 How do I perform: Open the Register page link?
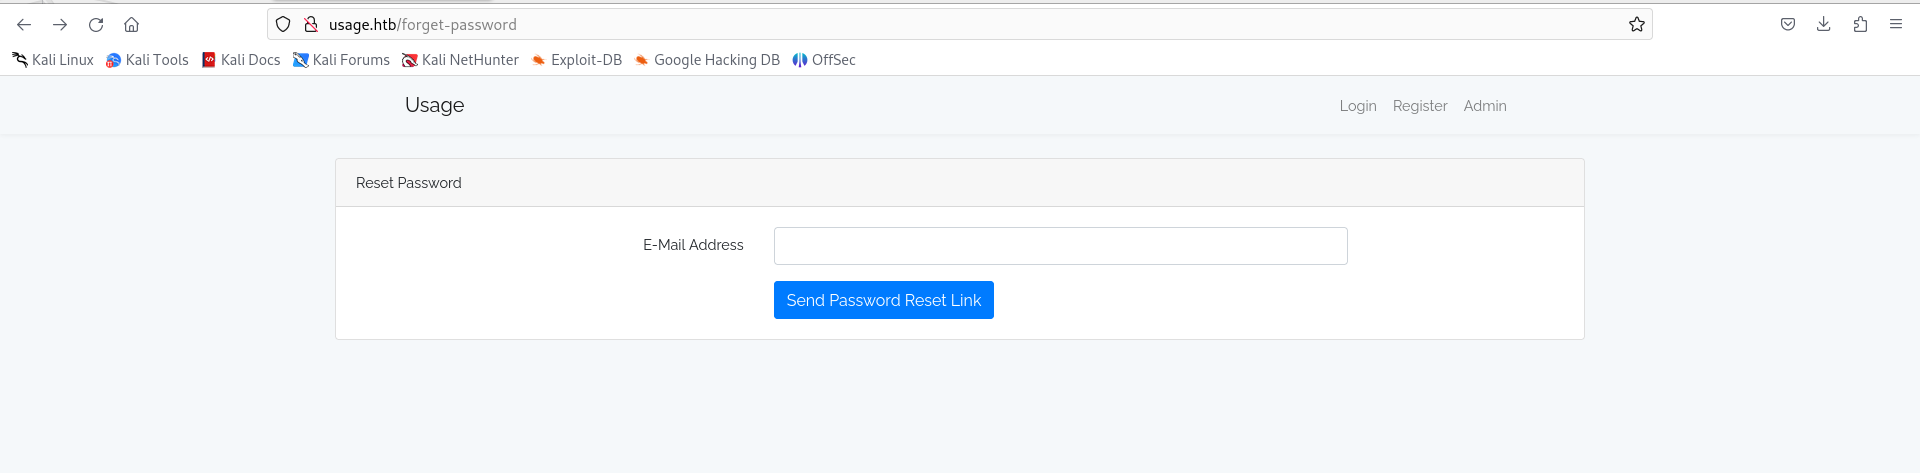pyautogui.click(x=1420, y=106)
